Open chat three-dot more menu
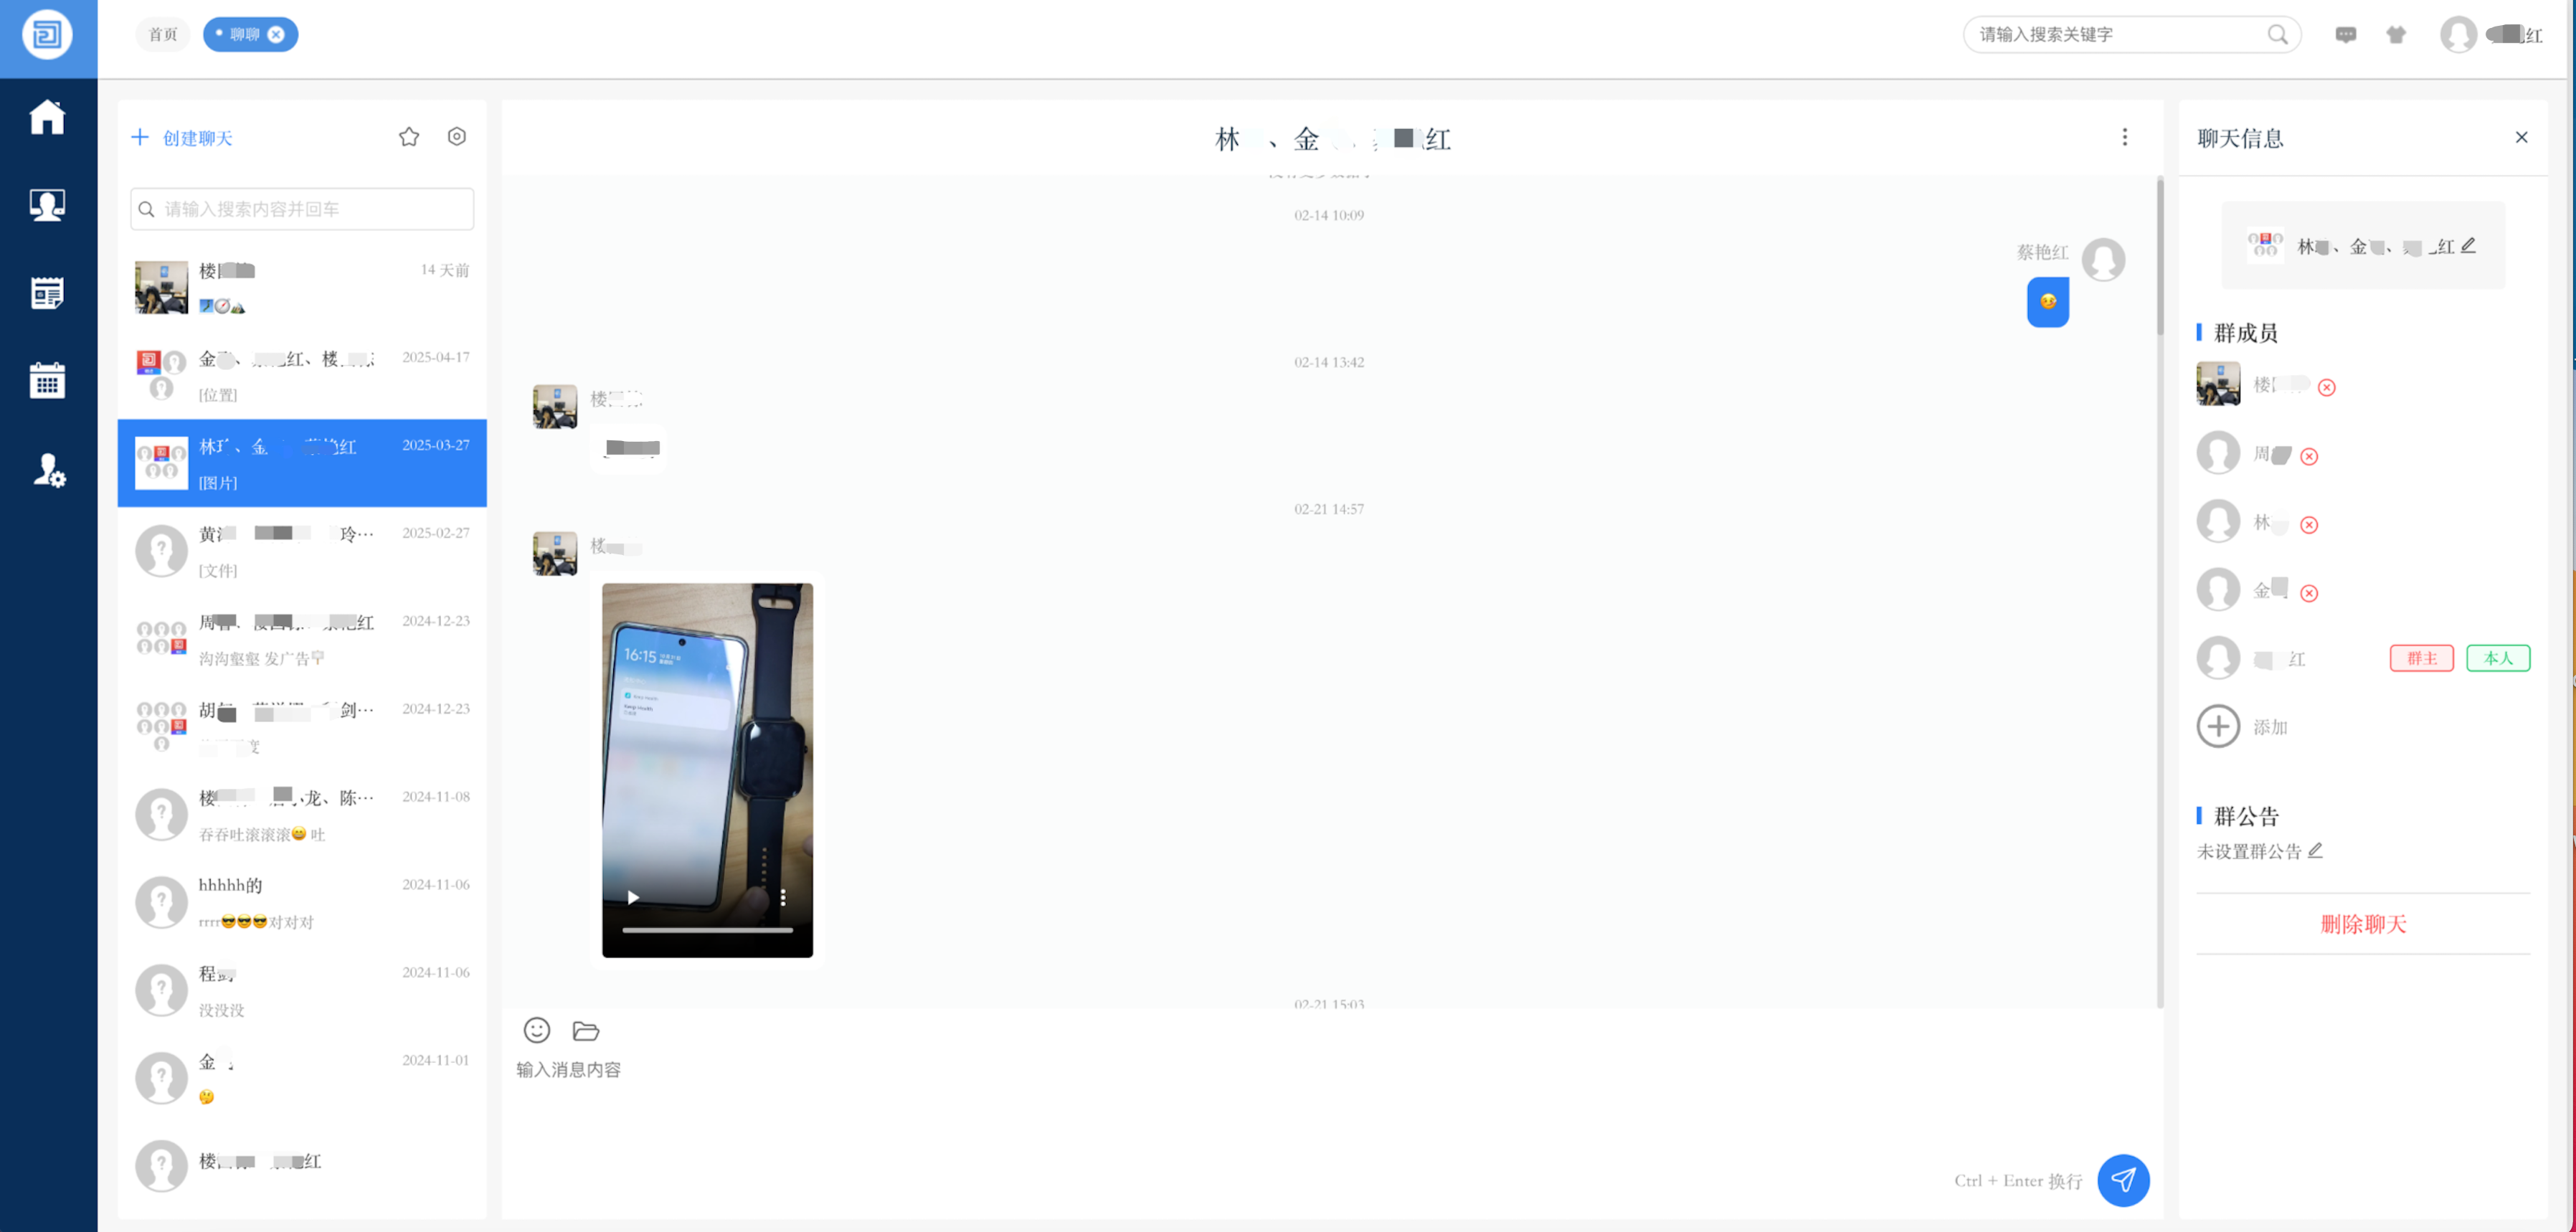 2124,137
